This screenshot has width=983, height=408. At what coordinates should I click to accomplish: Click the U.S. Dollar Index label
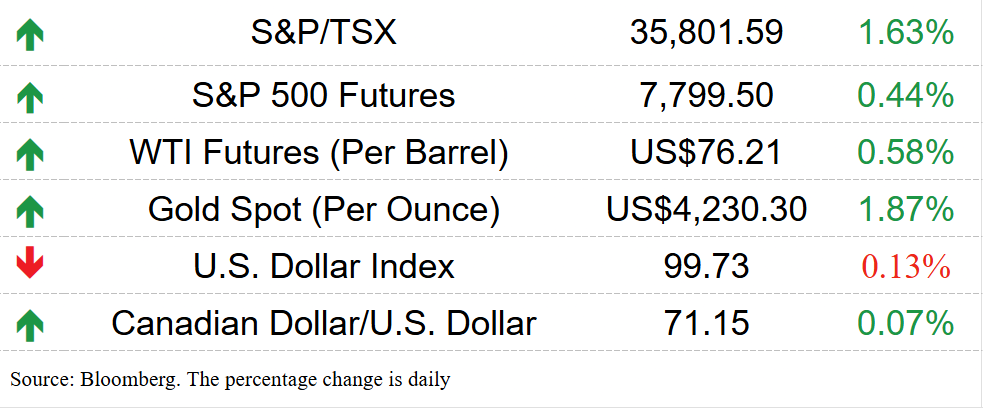point(323,266)
